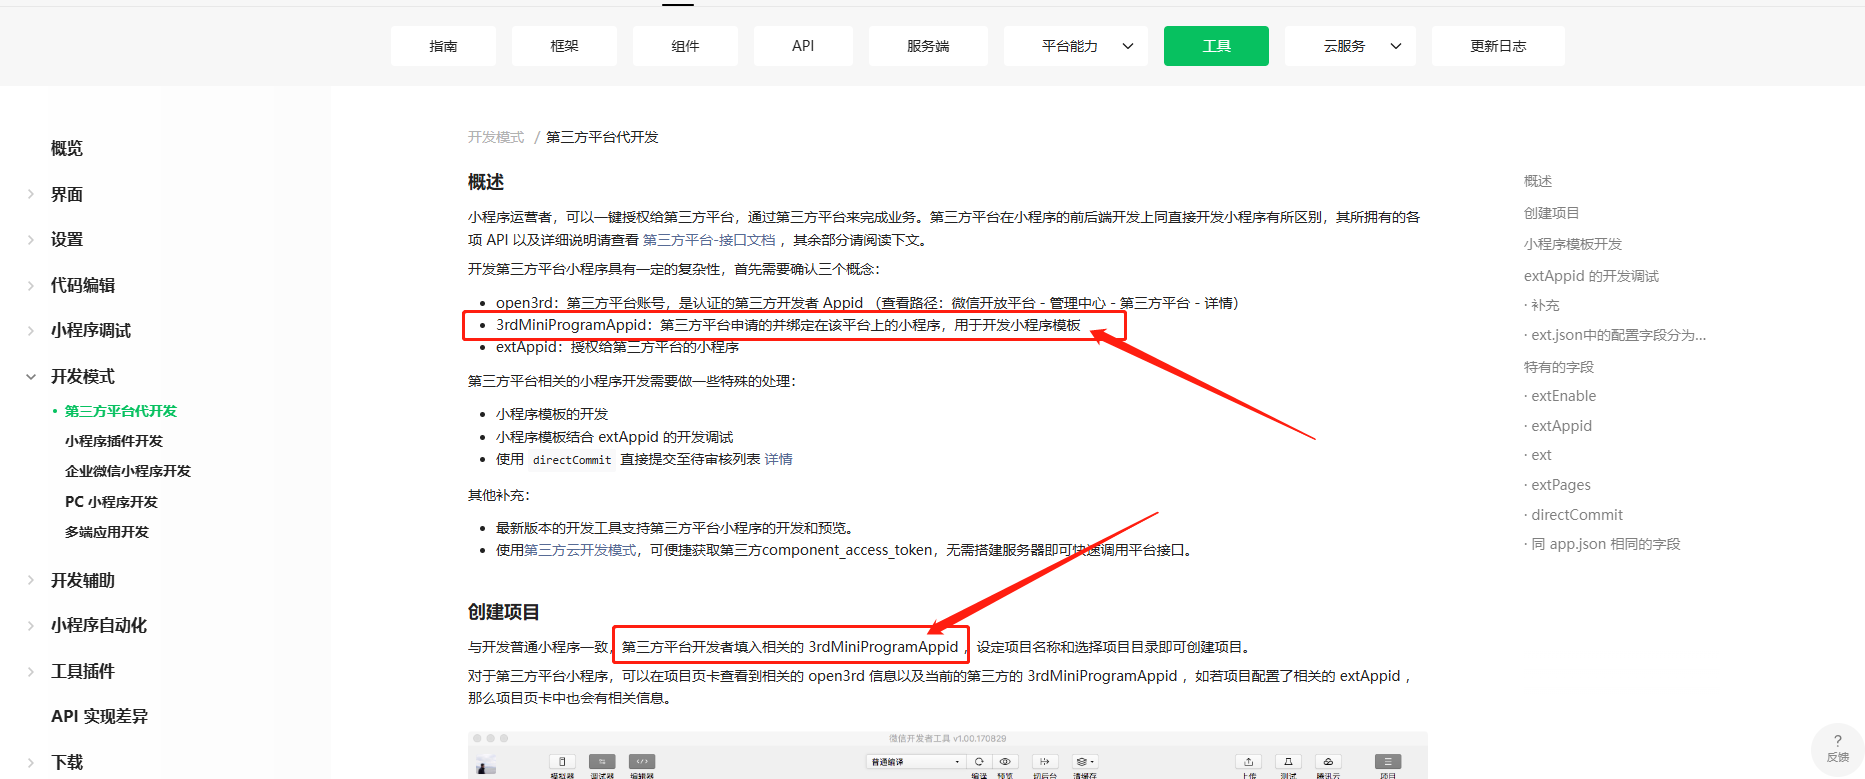Image resolution: width=1865 pixels, height=779 pixels.
Task: Open API 实现差异 in the sidebar
Action: pos(99,716)
